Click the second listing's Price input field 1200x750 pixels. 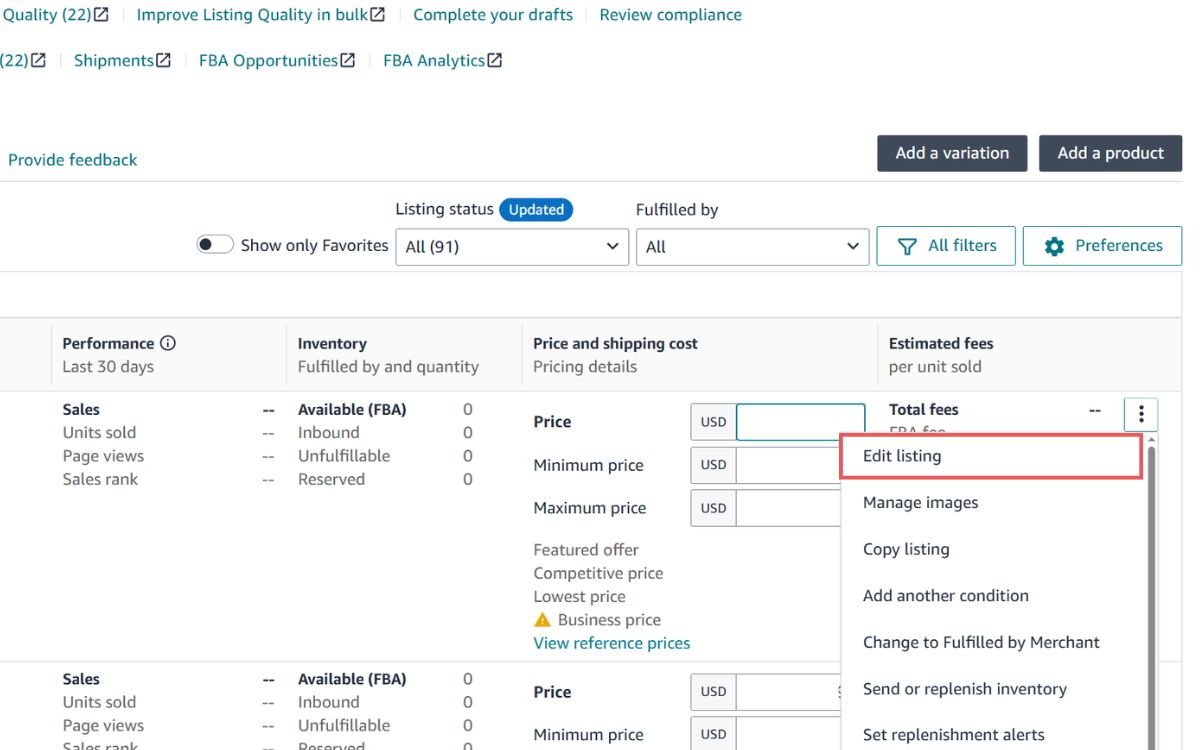click(789, 691)
